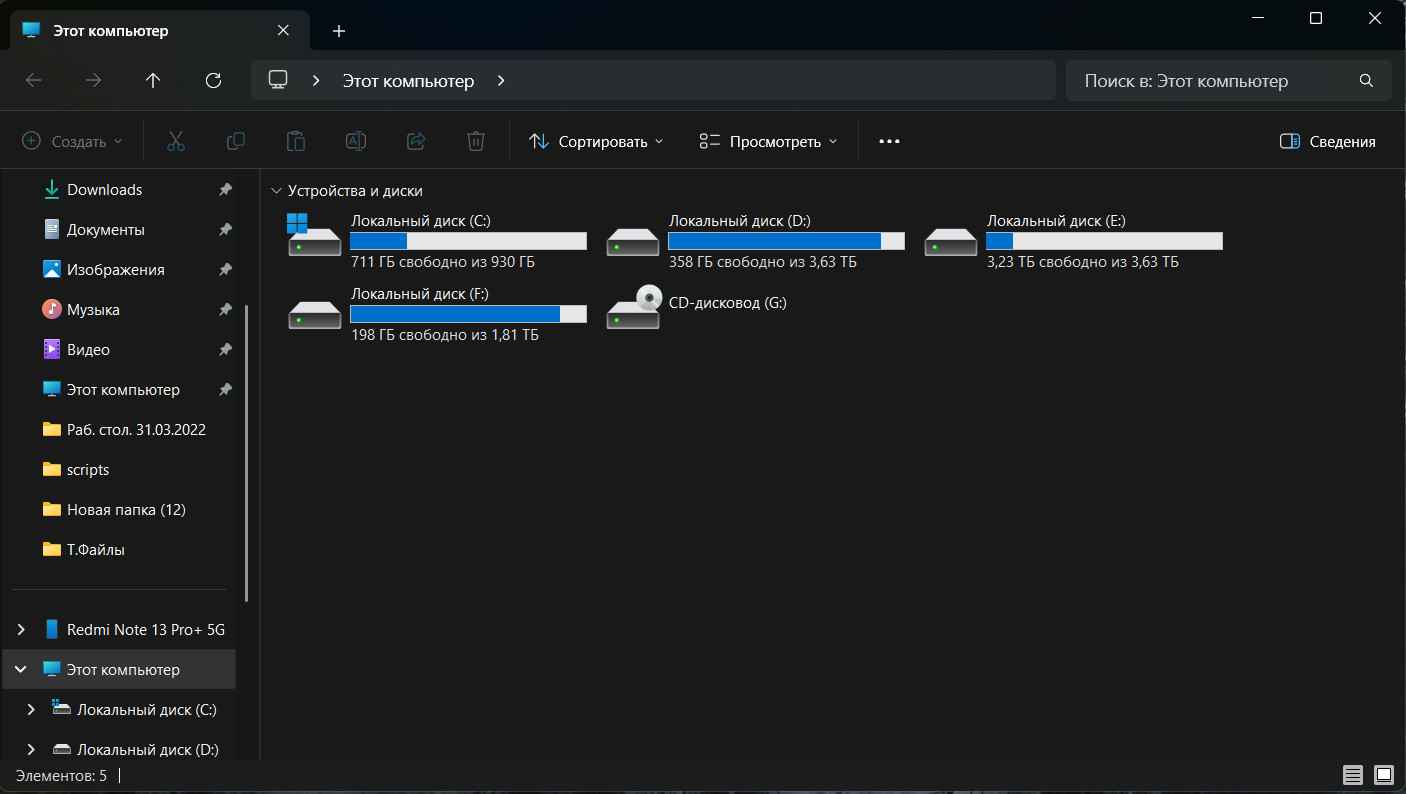This screenshot has height=794, width=1406.
Task: Click the Forward navigation arrow
Action: [x=93, y=81]
